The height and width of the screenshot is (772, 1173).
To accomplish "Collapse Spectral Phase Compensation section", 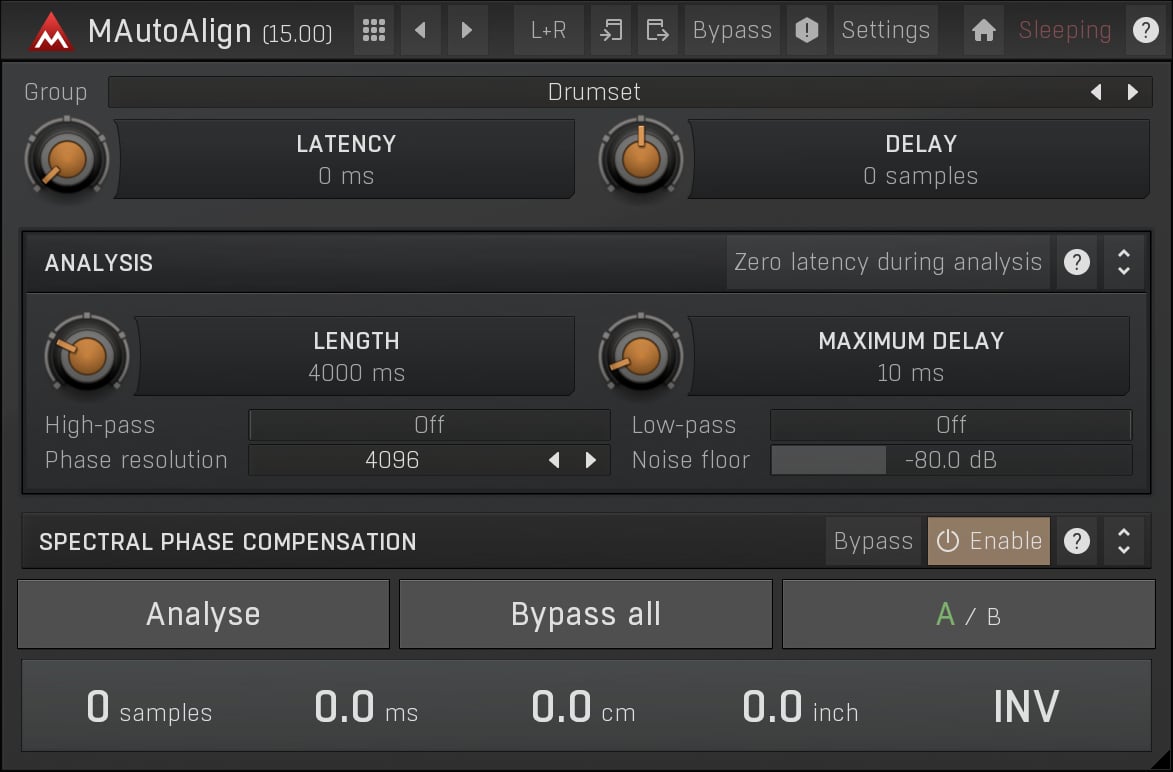I will click(1124, 541).
